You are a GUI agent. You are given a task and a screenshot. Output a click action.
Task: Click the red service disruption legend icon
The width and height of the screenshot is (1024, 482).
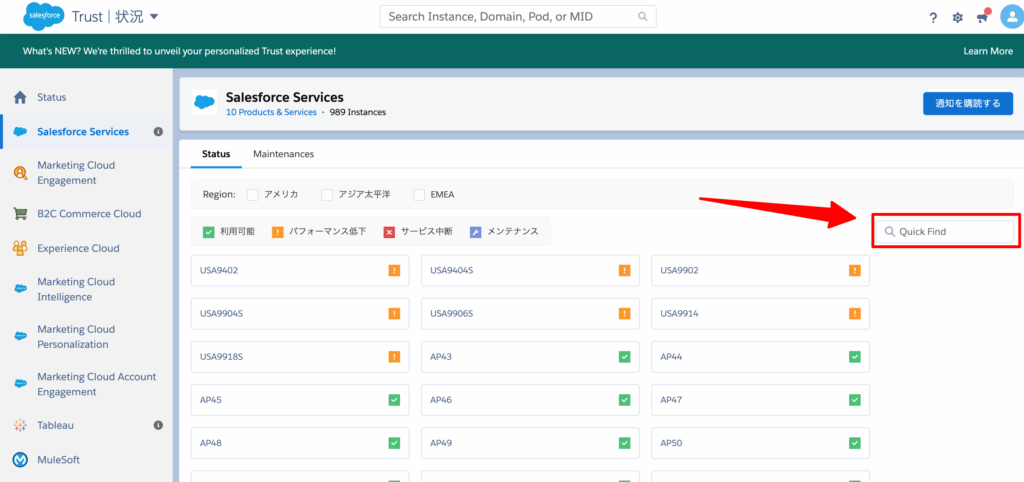[389, 232]
